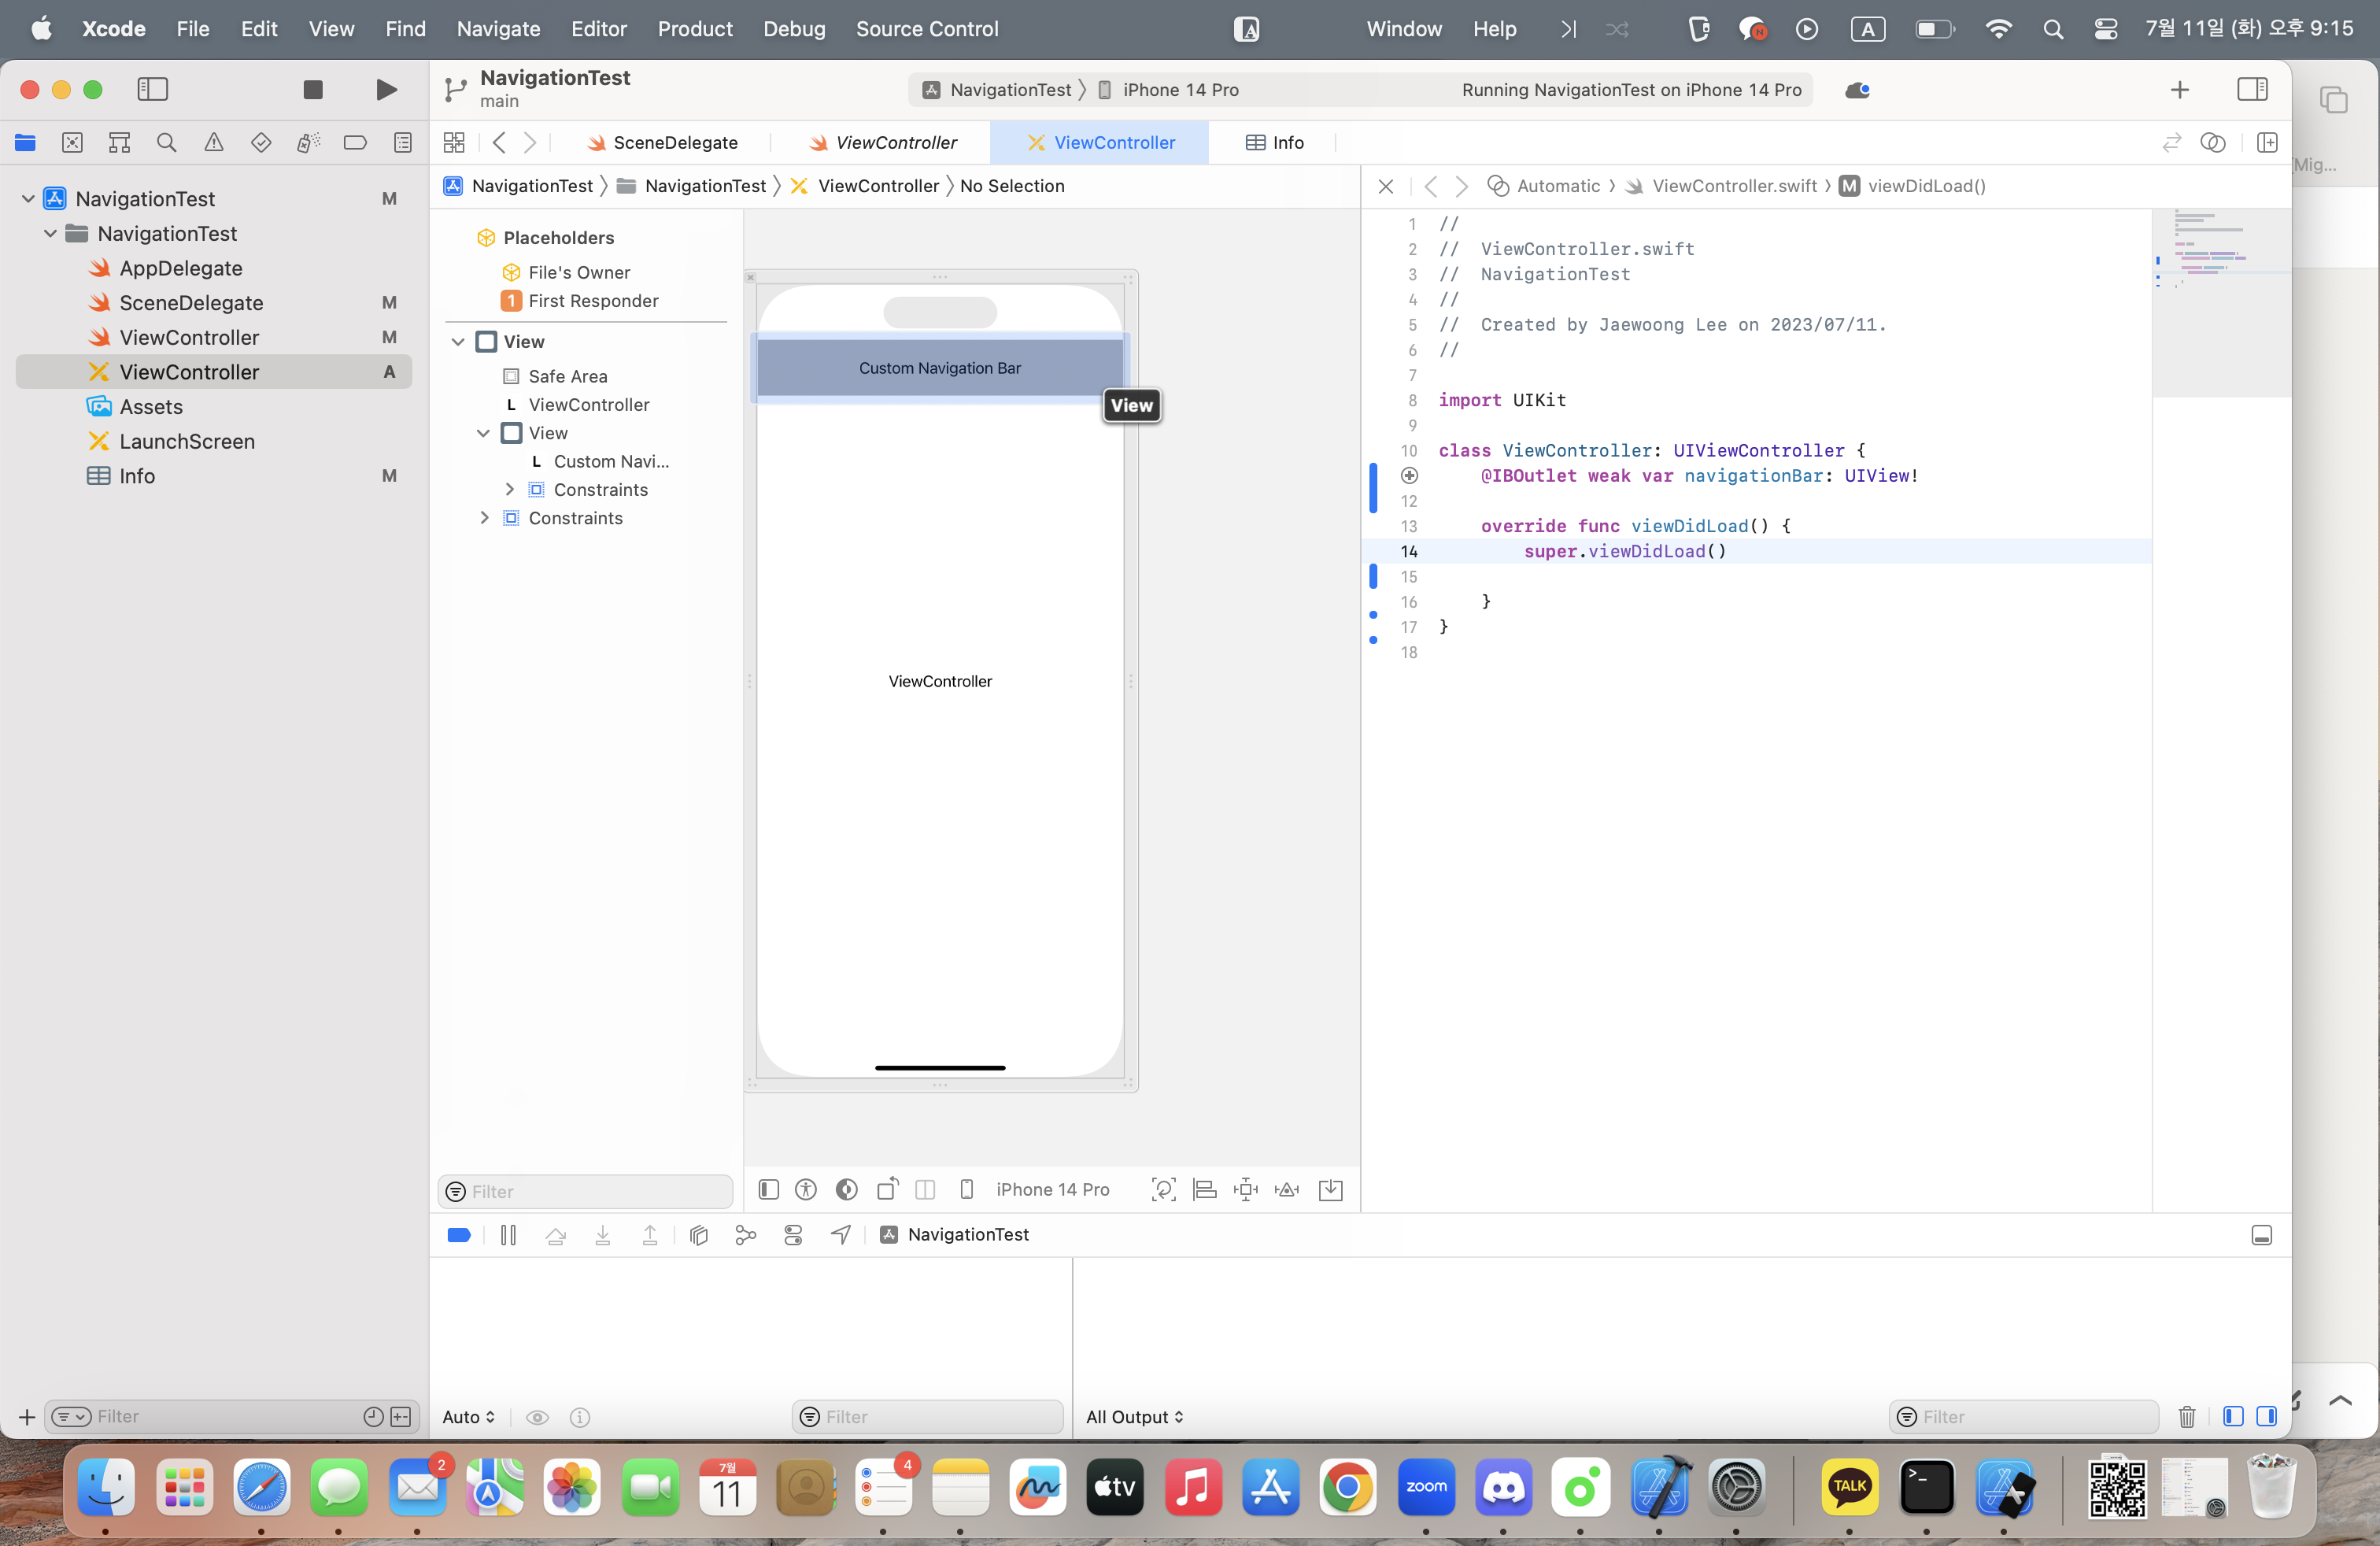Viewport: 2380px width, 1546px height.
Task: Click the Add Editor on Right icon
Action: [x=2266, y=143]
